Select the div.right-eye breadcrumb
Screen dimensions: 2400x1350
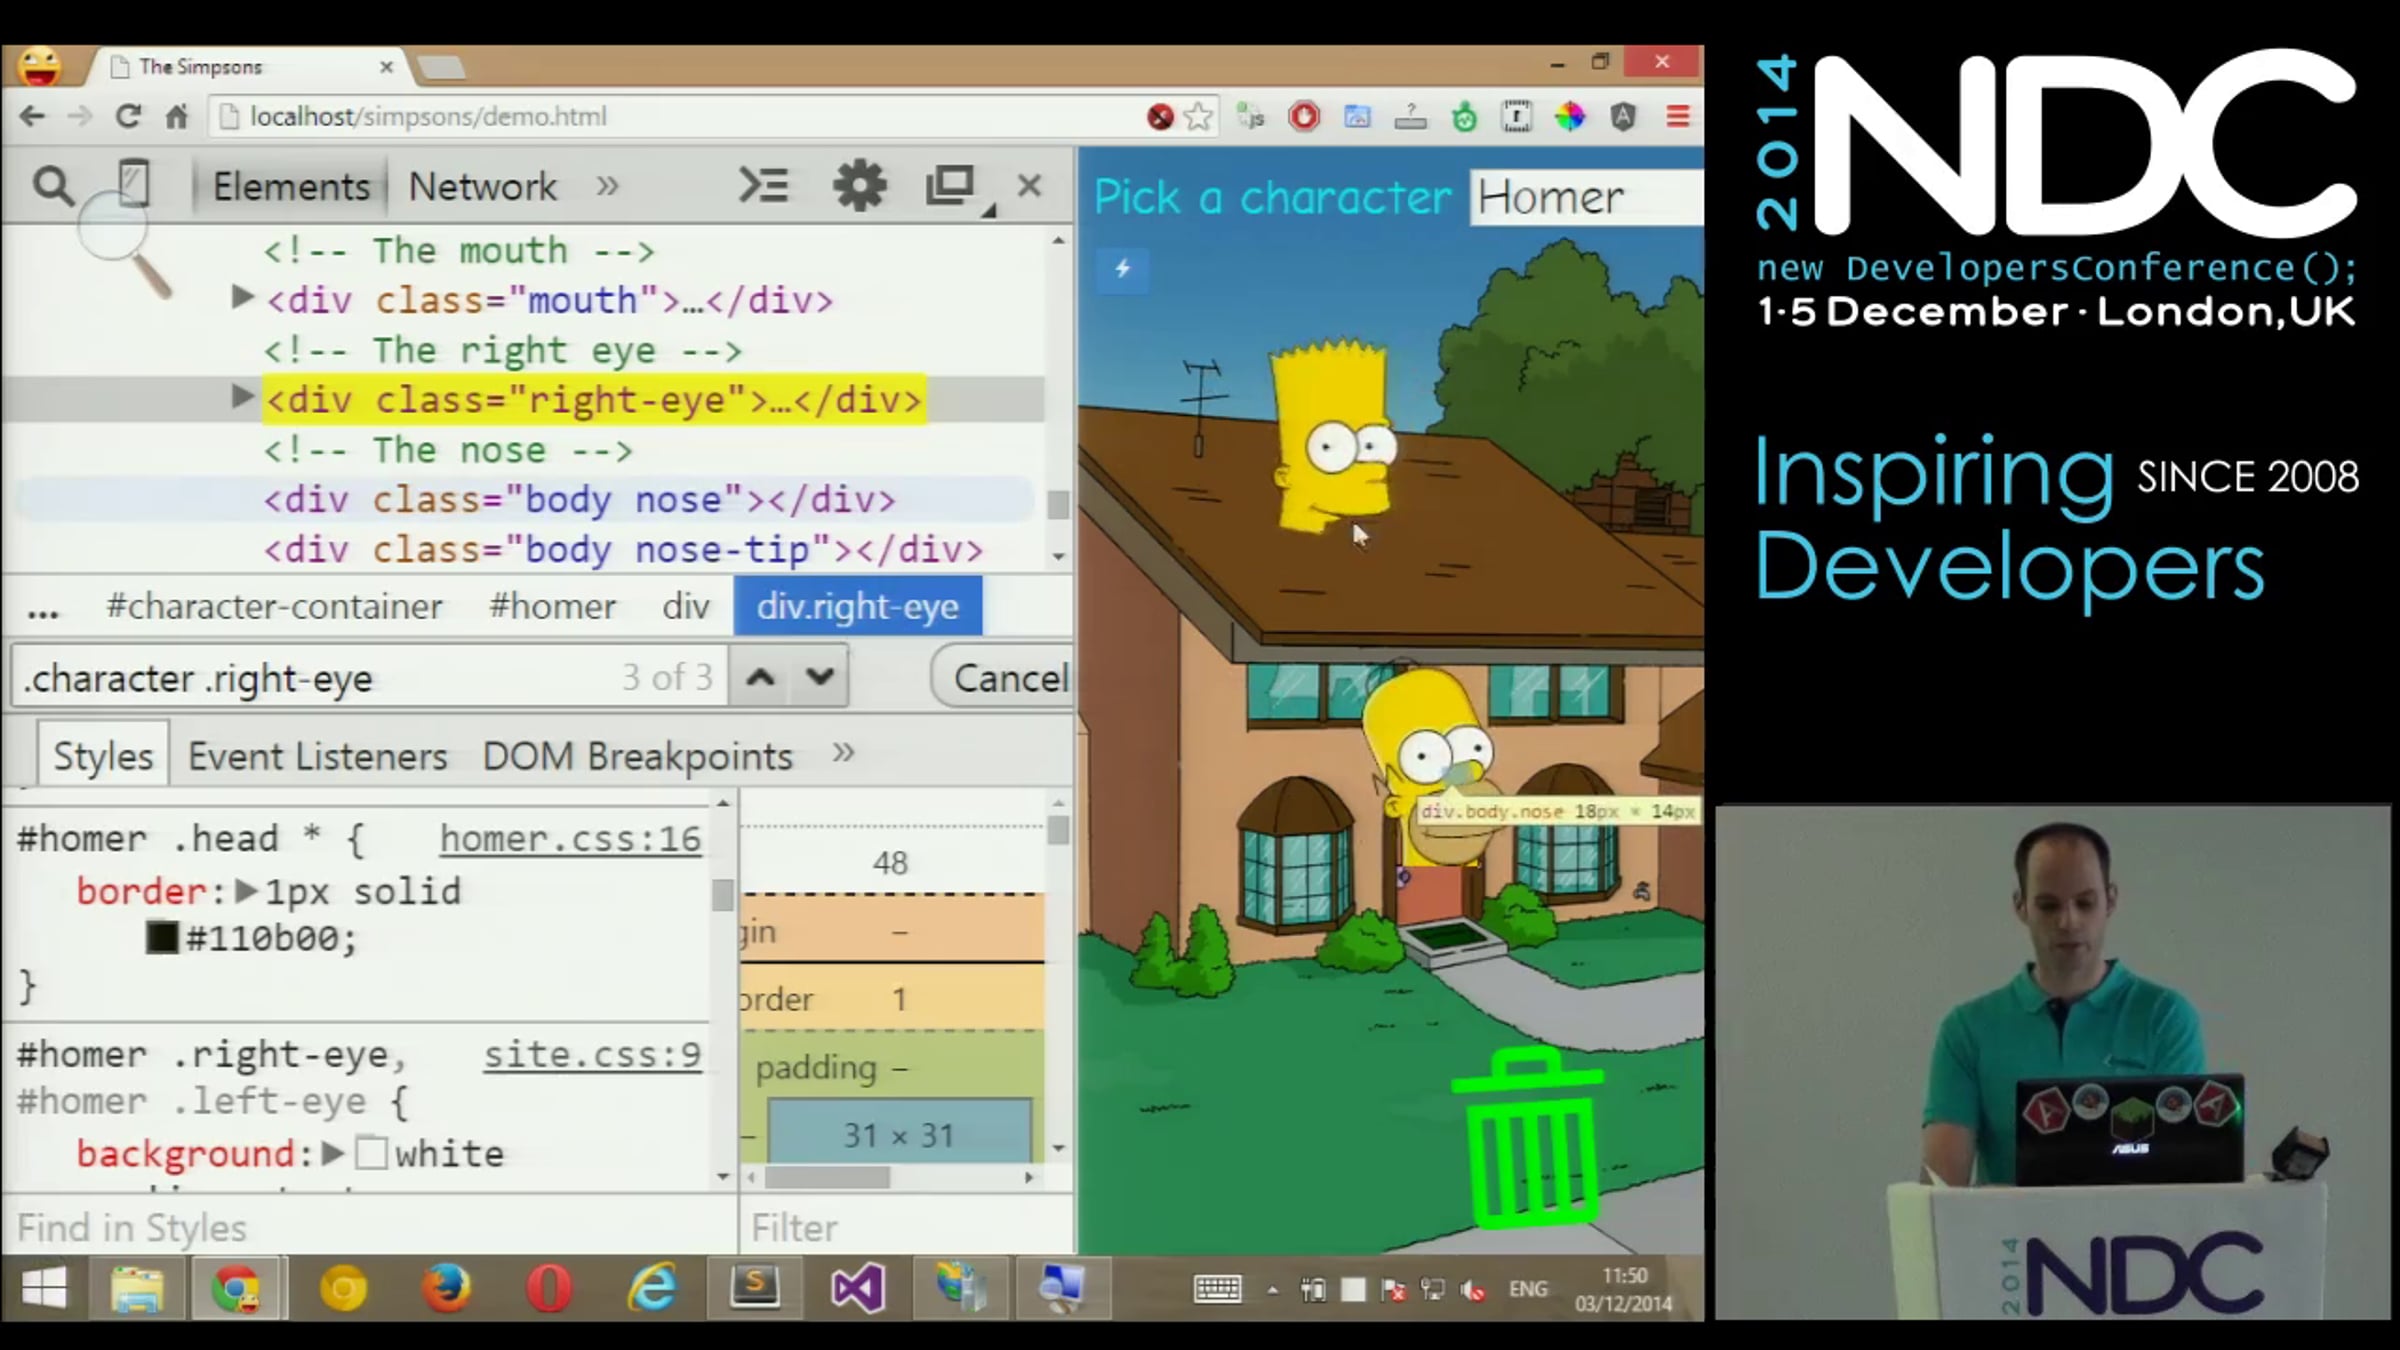click(858, 606)
